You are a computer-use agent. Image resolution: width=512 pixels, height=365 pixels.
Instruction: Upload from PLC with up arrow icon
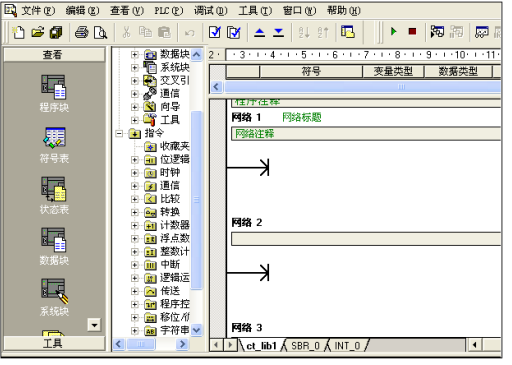tap(259, 32)
